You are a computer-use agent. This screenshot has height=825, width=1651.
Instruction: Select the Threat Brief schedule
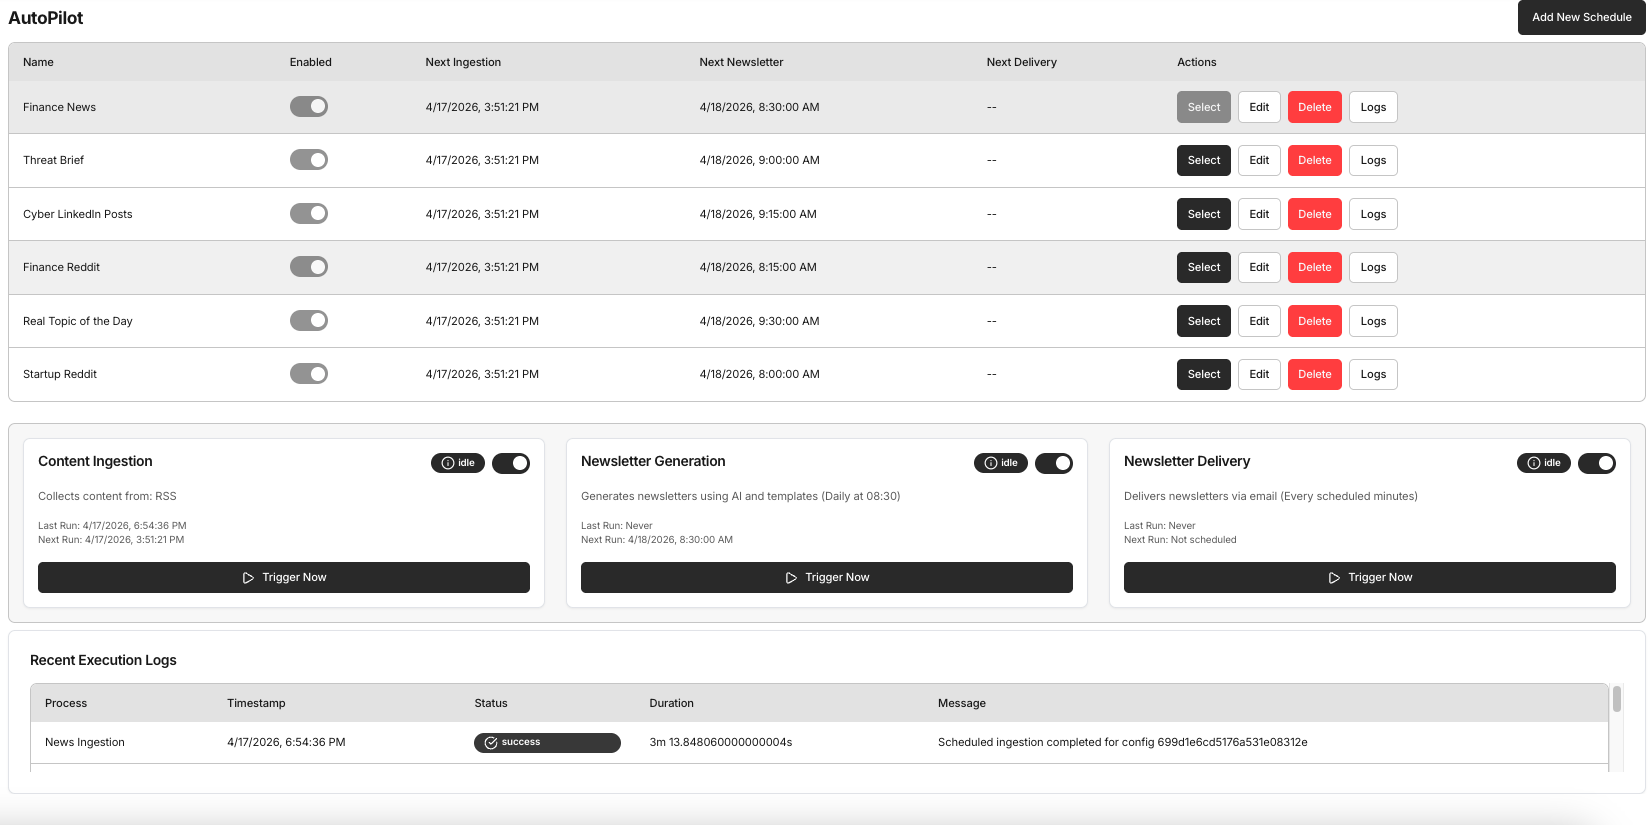(x=1204, y=160)
